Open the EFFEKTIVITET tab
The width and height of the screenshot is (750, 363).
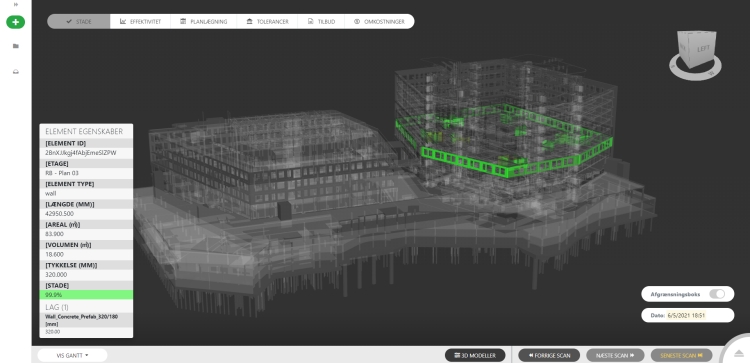[x=140, y=22]
